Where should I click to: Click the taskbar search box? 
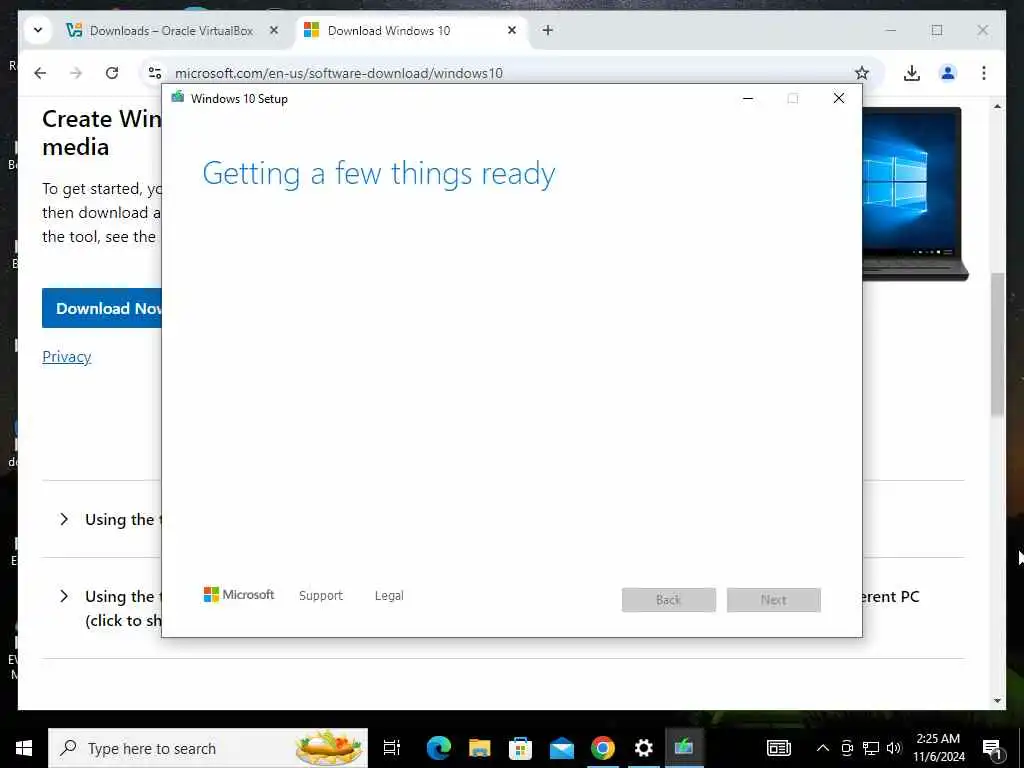tap(208, 748)
